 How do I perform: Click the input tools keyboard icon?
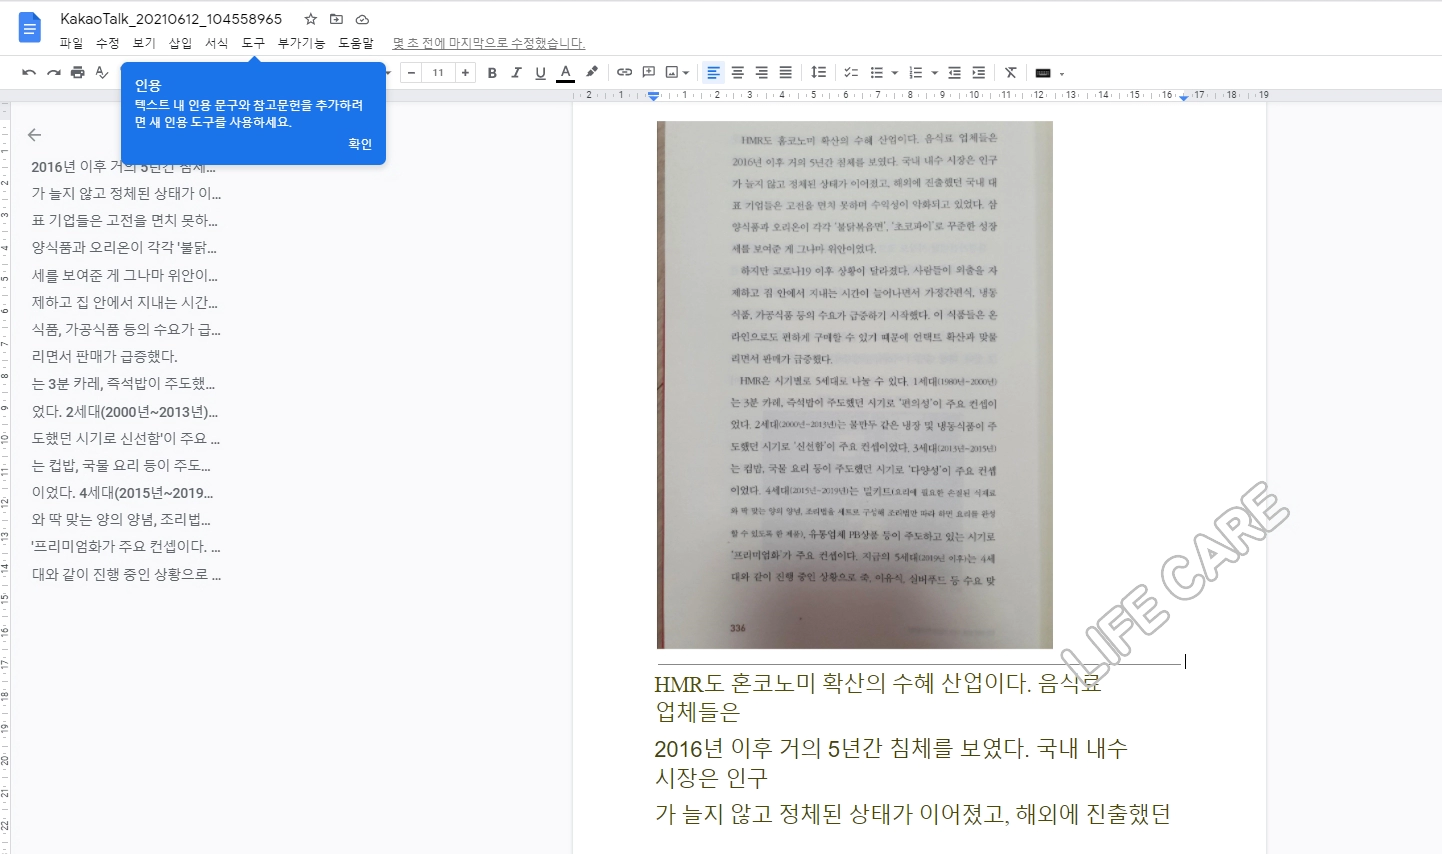coord(1043,73)
